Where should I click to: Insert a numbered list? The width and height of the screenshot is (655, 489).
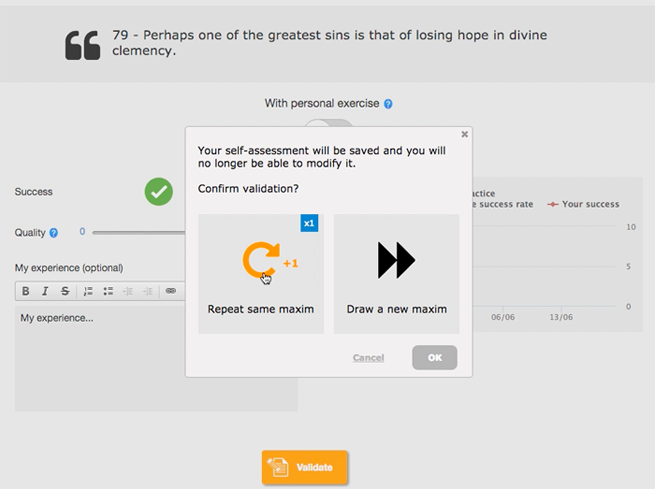[x=88, y=291]
